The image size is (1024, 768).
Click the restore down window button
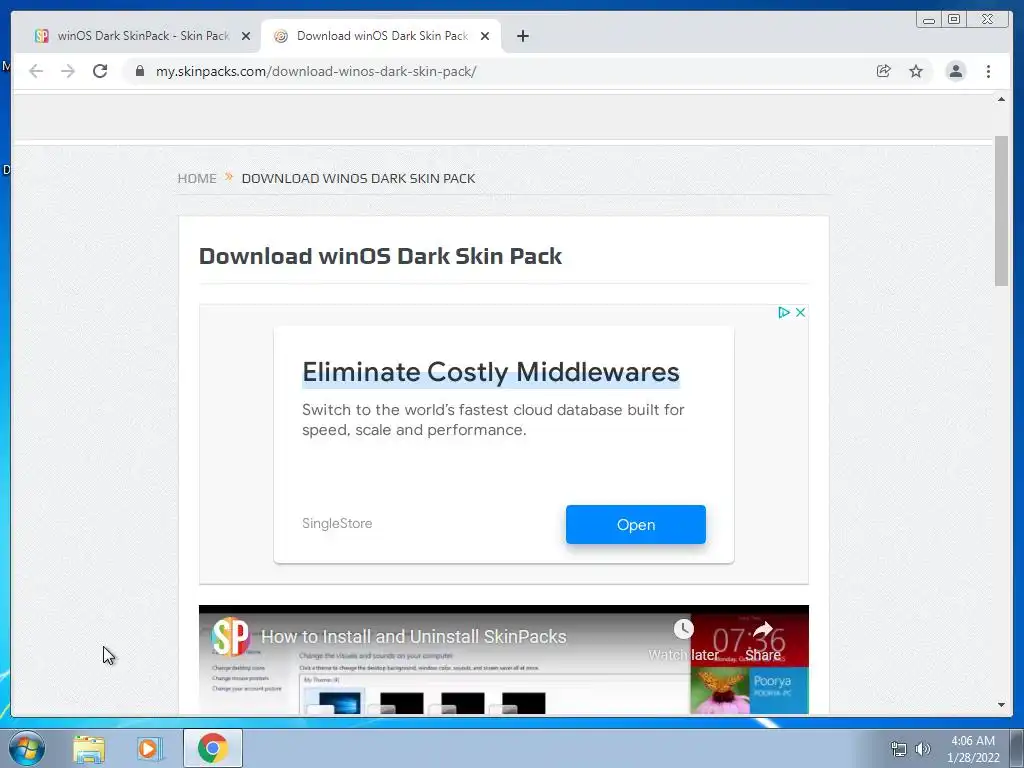click(x=954, y=20)
